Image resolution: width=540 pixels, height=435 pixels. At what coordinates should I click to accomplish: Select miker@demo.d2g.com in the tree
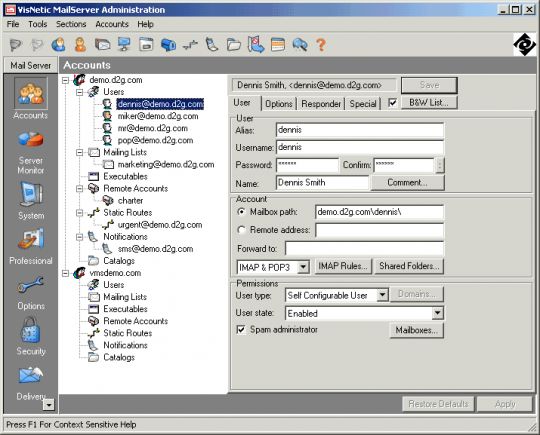158,116
